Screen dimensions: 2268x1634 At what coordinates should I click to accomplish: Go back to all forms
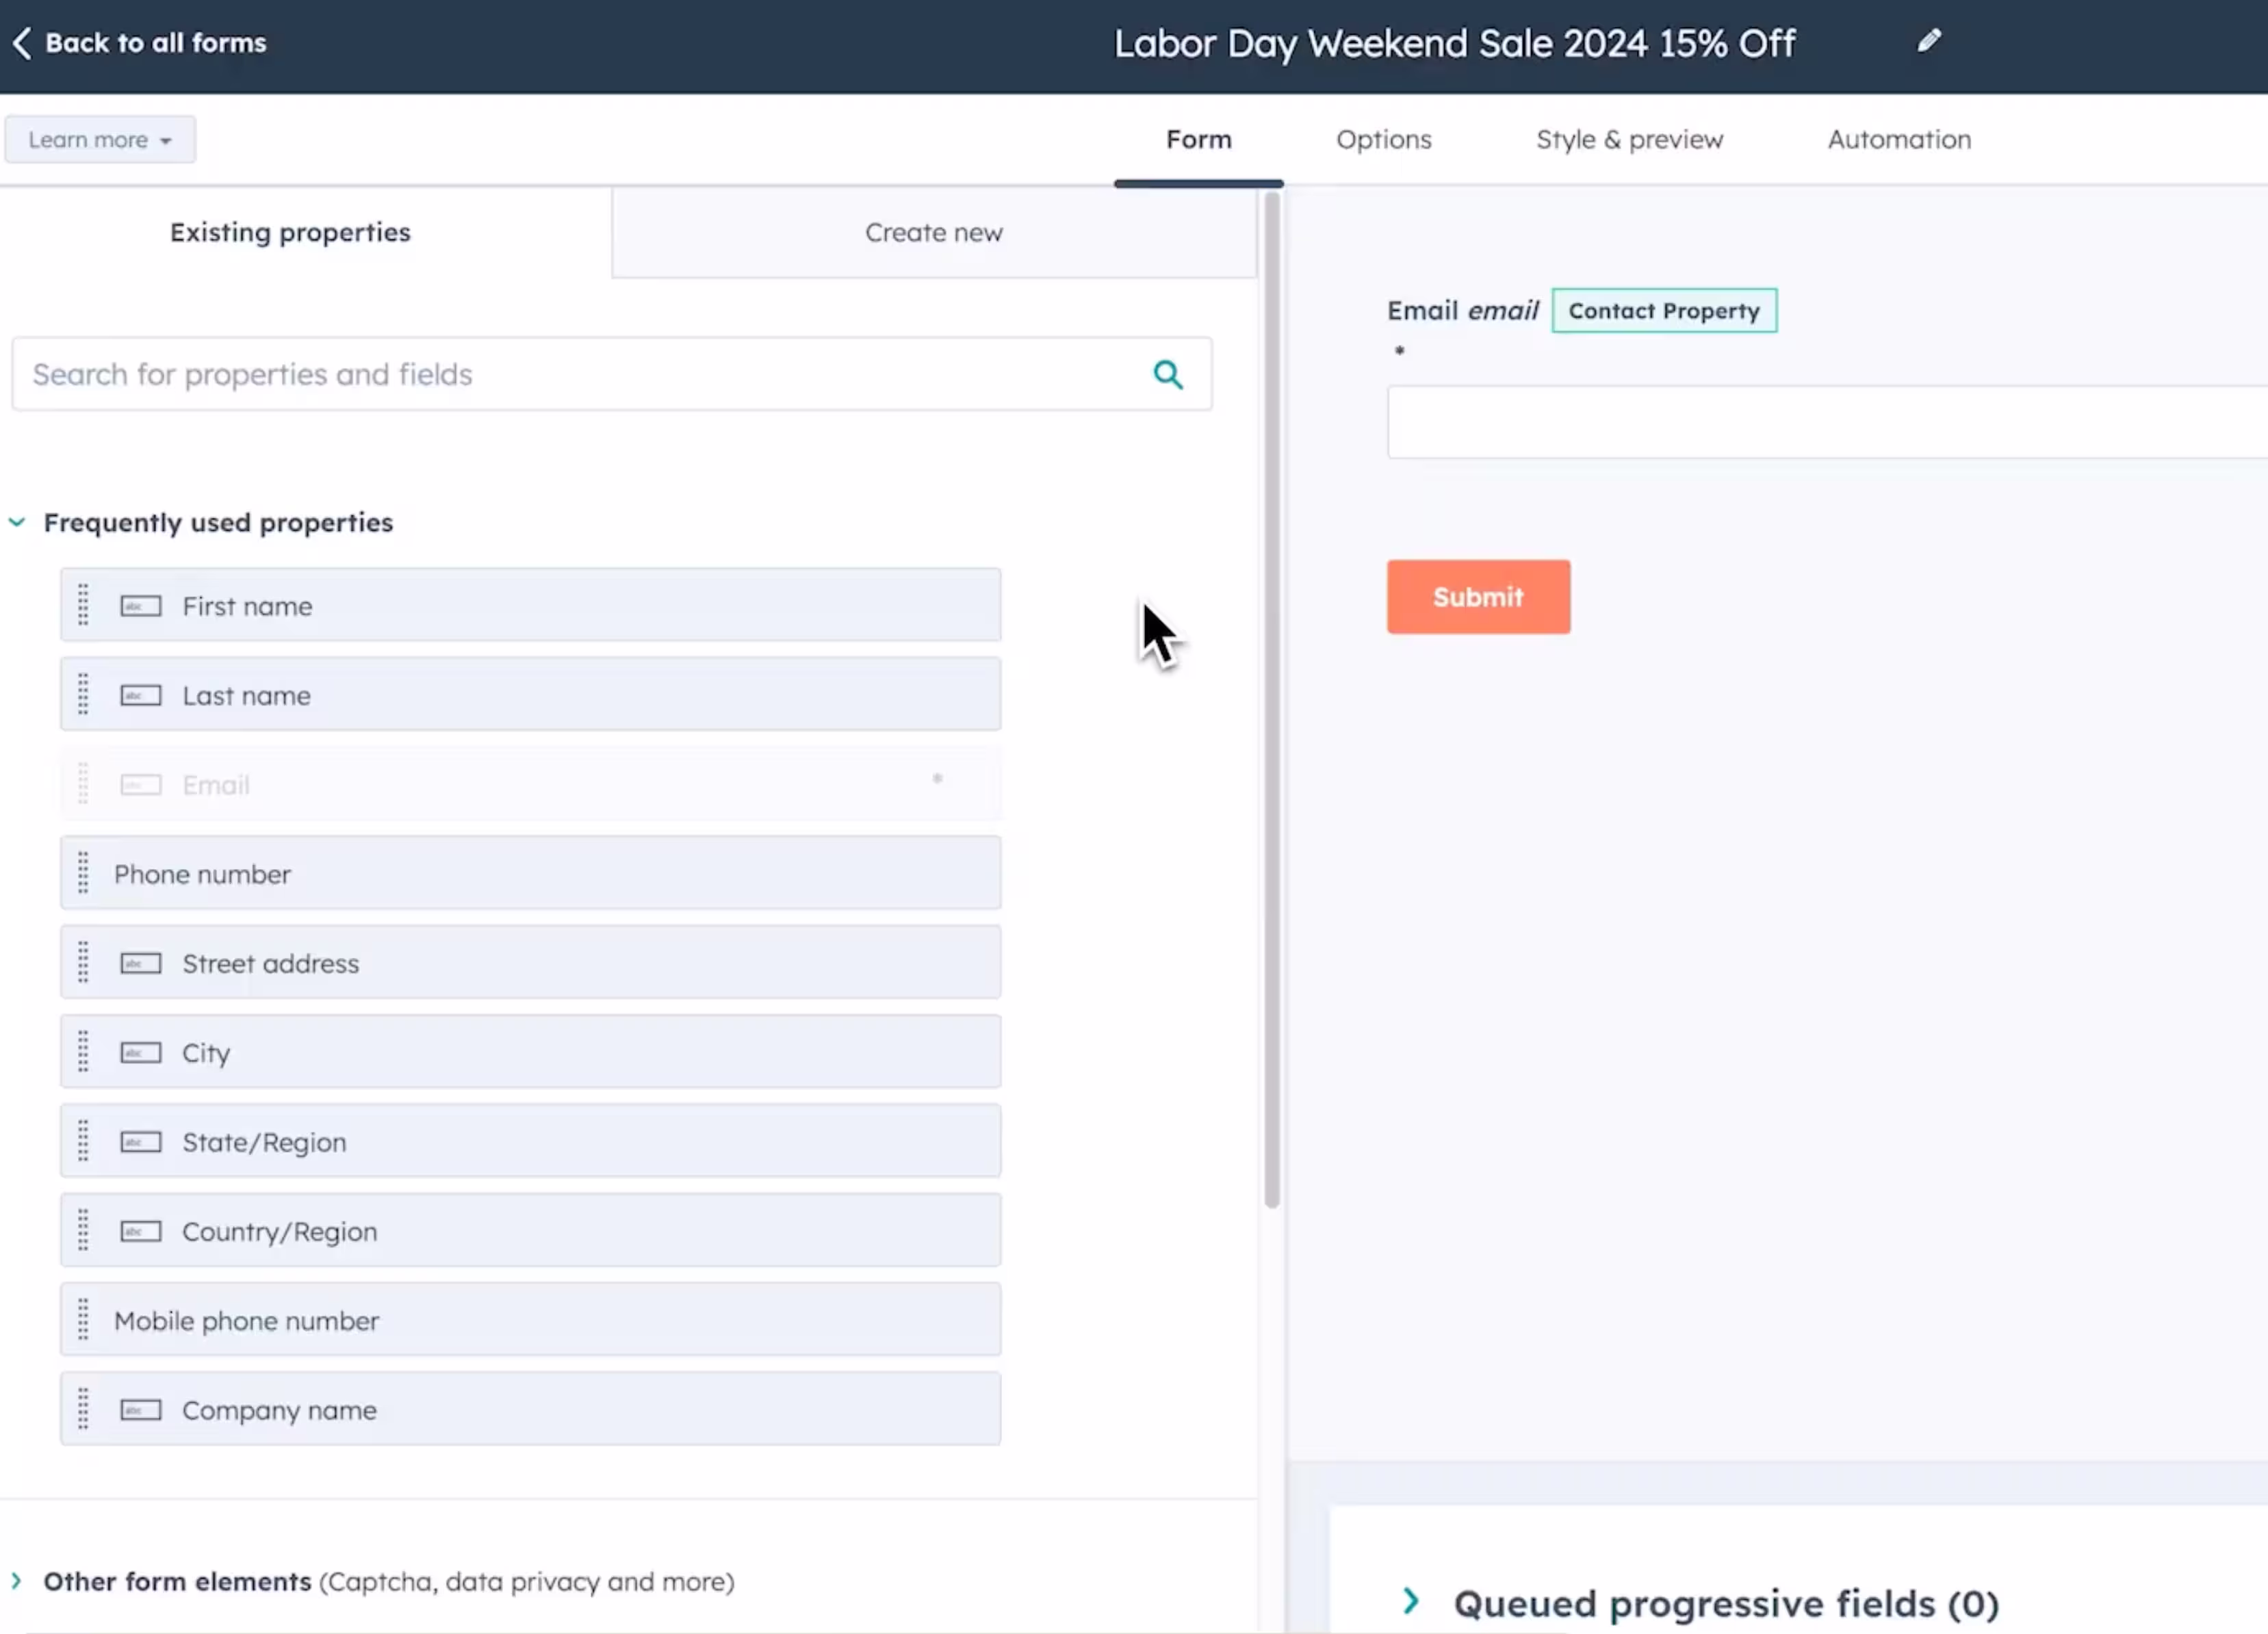click(x=155, y=43)
